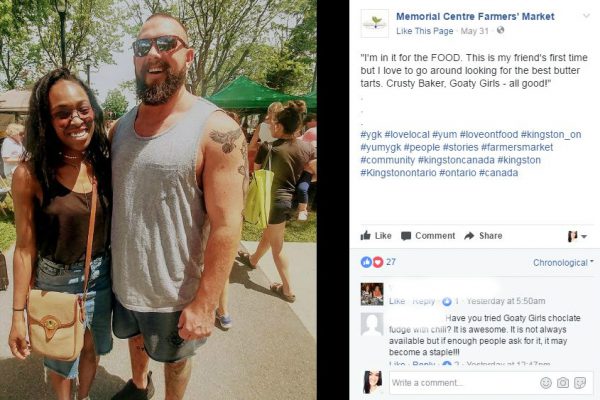
Task: Open the profile selector dropdown beside Share
Action: 577,237
